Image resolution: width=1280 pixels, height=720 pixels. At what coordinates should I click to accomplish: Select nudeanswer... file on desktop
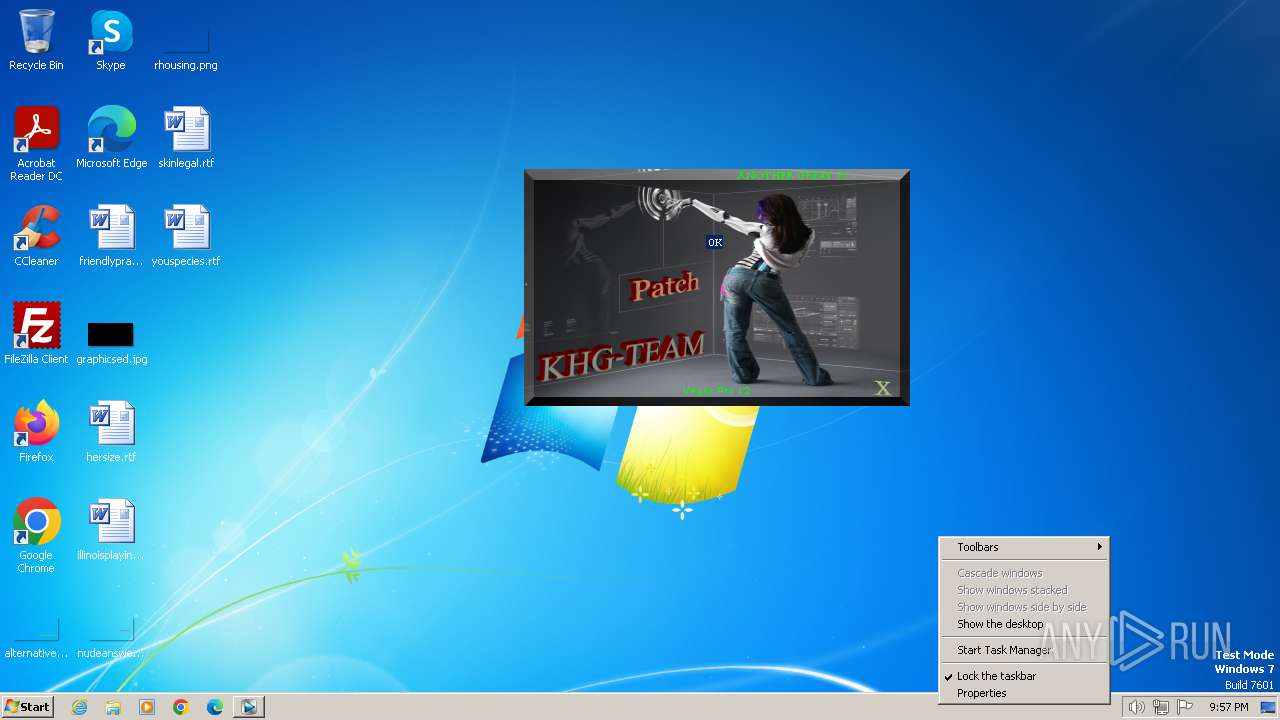[x=111, y=638]
